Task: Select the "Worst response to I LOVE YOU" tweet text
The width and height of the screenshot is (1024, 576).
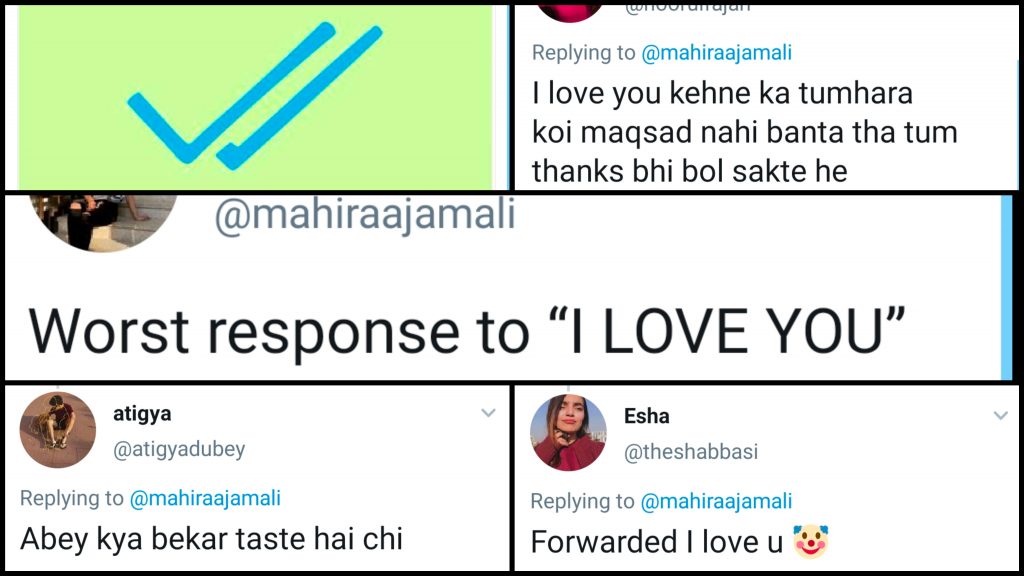Action: click(x=468, y=328)
